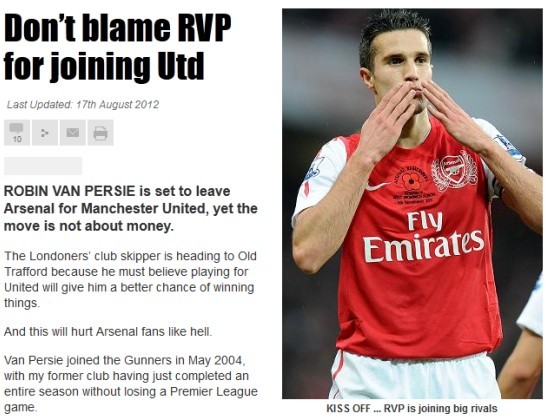Click the share article icon
Viewport: 546px width, 417px height.
[x=45, y=133]
